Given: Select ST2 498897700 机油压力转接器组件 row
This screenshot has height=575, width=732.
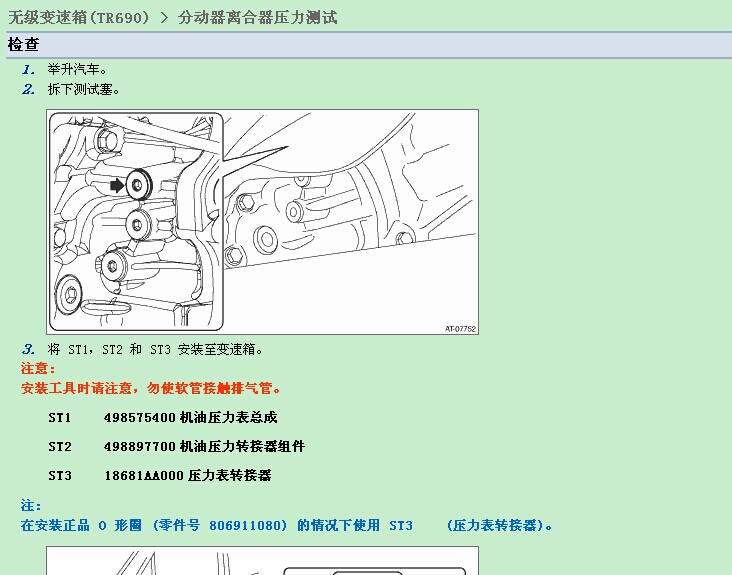Looking at the screenshot, I should pos(176,446).
